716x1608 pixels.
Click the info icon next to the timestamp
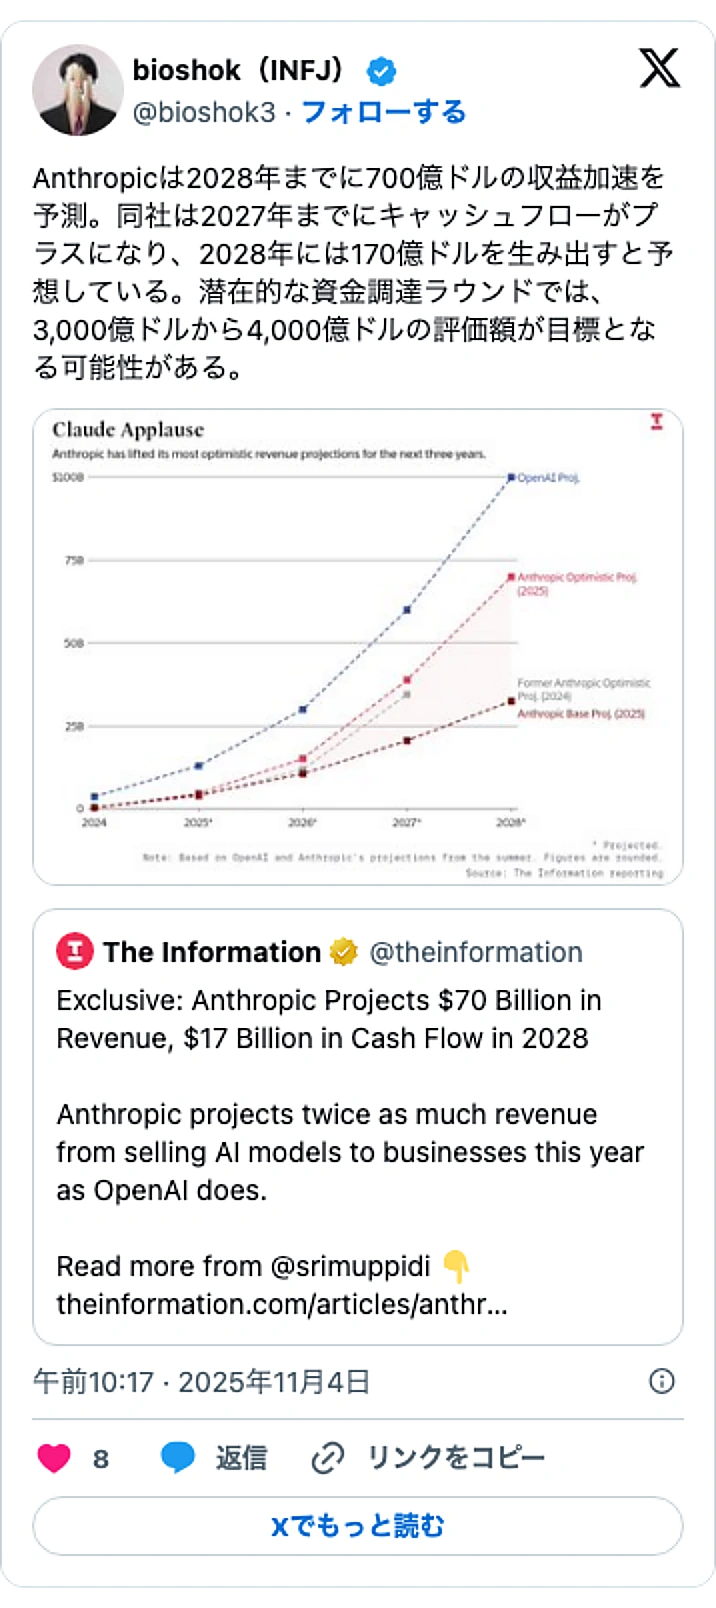[661, 1381]
